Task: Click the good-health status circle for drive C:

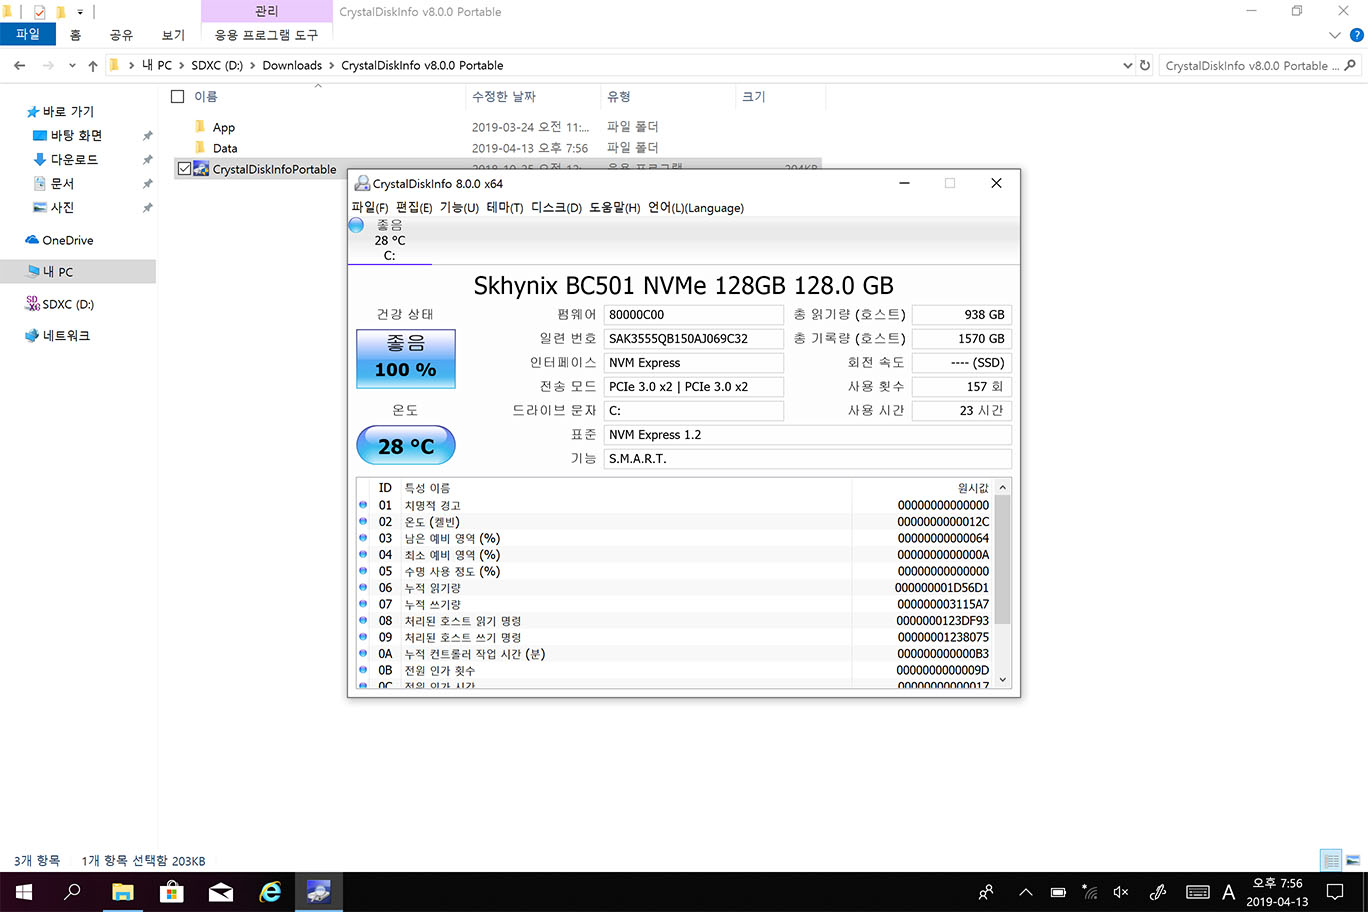Action: click(x=356, y=225)
